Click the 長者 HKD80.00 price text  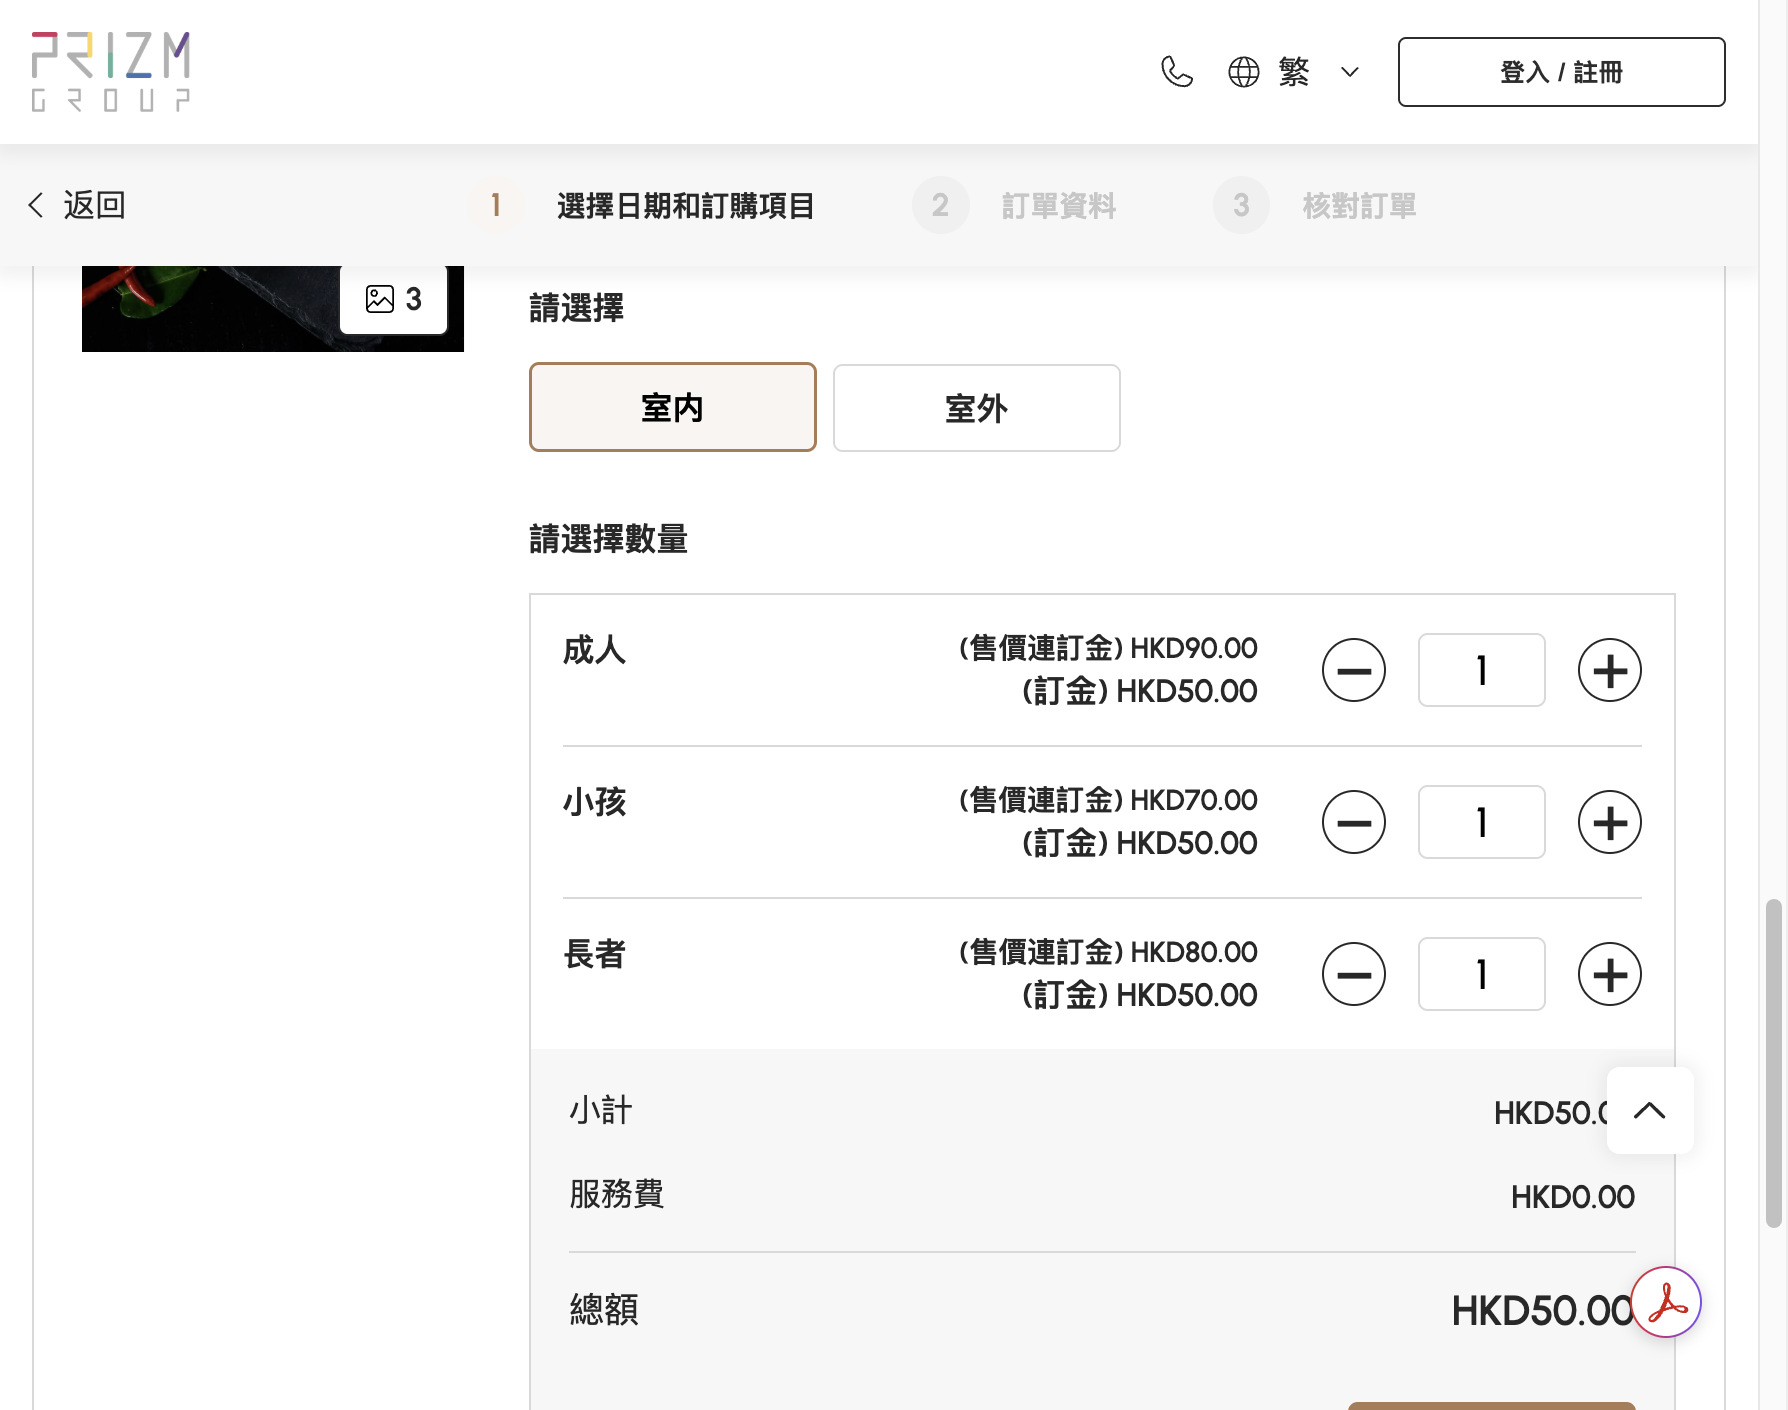tap(1108, 952)
